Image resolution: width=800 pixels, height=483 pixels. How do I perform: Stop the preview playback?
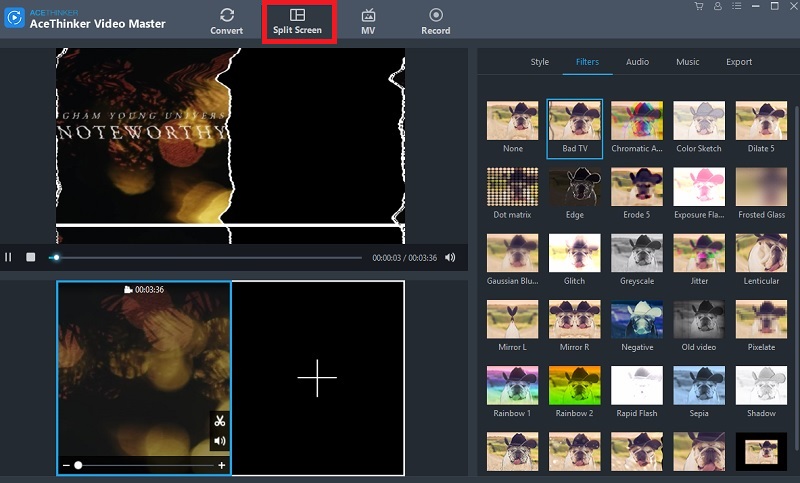pos(31,257)
